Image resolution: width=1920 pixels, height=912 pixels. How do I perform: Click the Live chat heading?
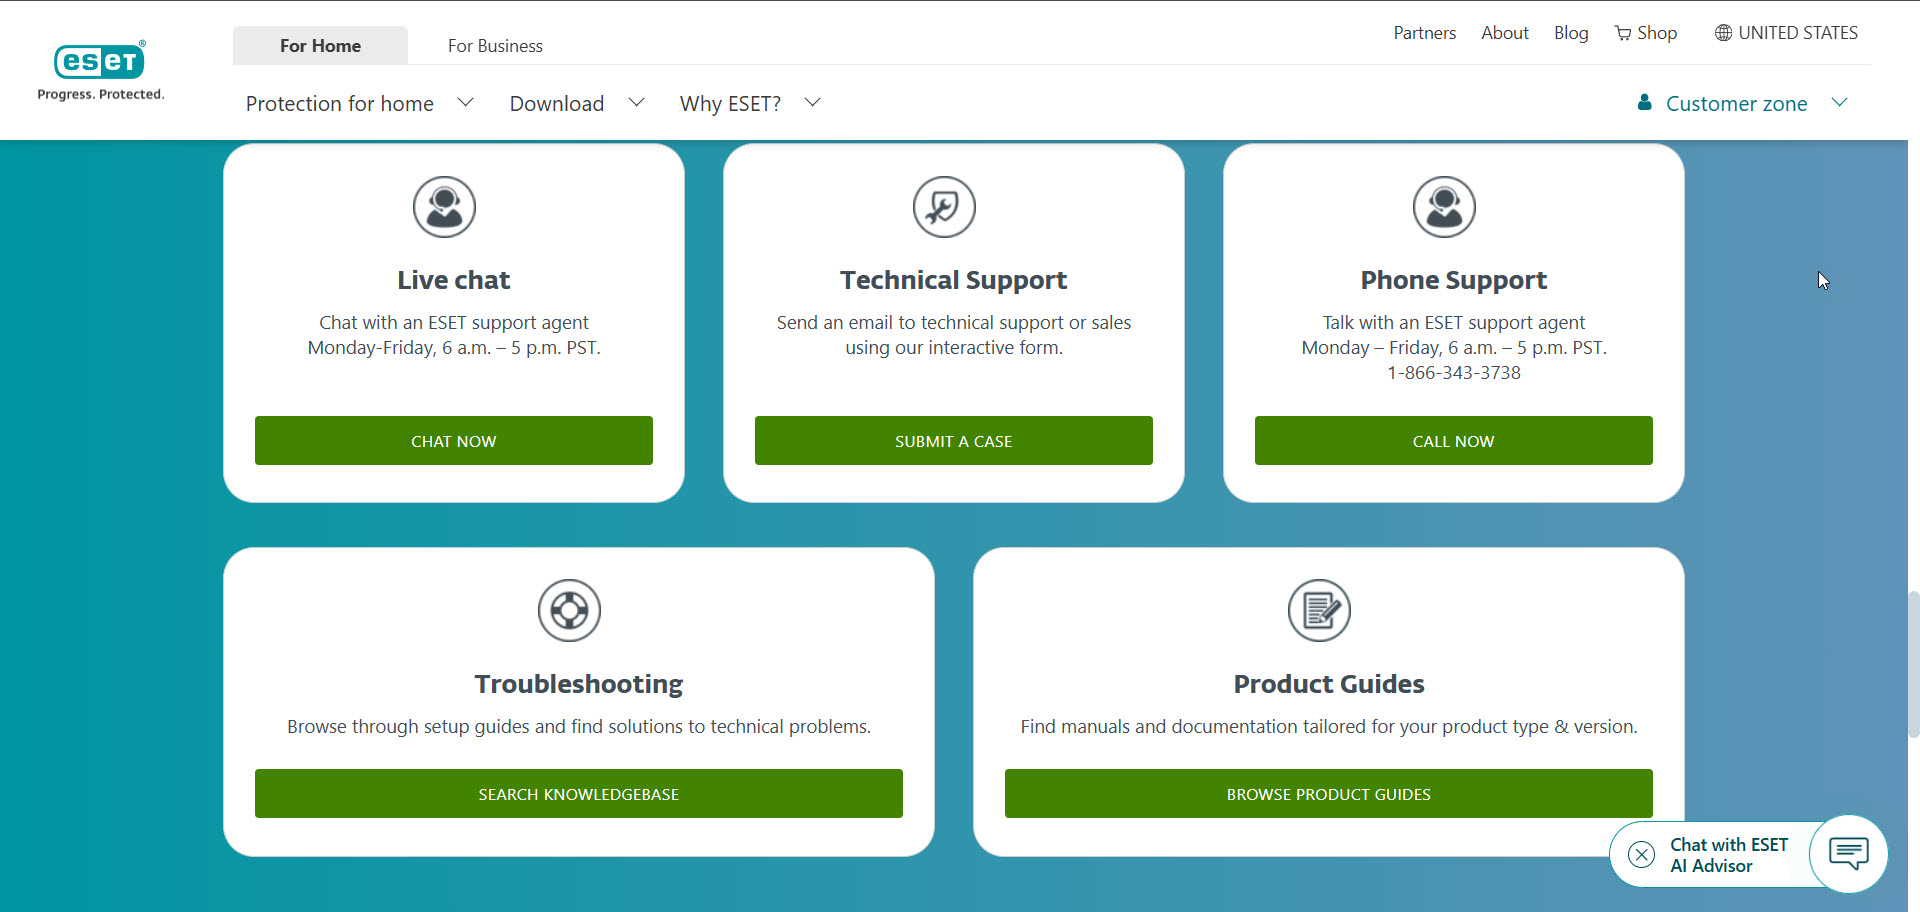(x=454, y=280)
